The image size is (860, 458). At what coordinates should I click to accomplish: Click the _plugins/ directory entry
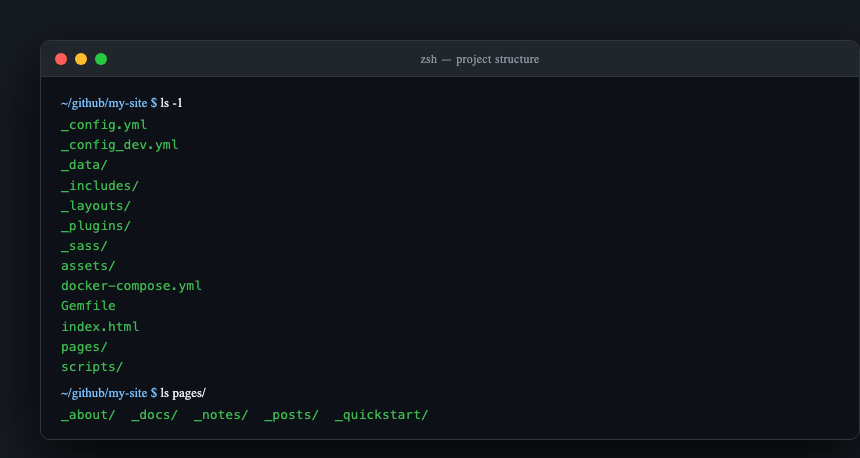pyautogui.click(x=96, y=225)
